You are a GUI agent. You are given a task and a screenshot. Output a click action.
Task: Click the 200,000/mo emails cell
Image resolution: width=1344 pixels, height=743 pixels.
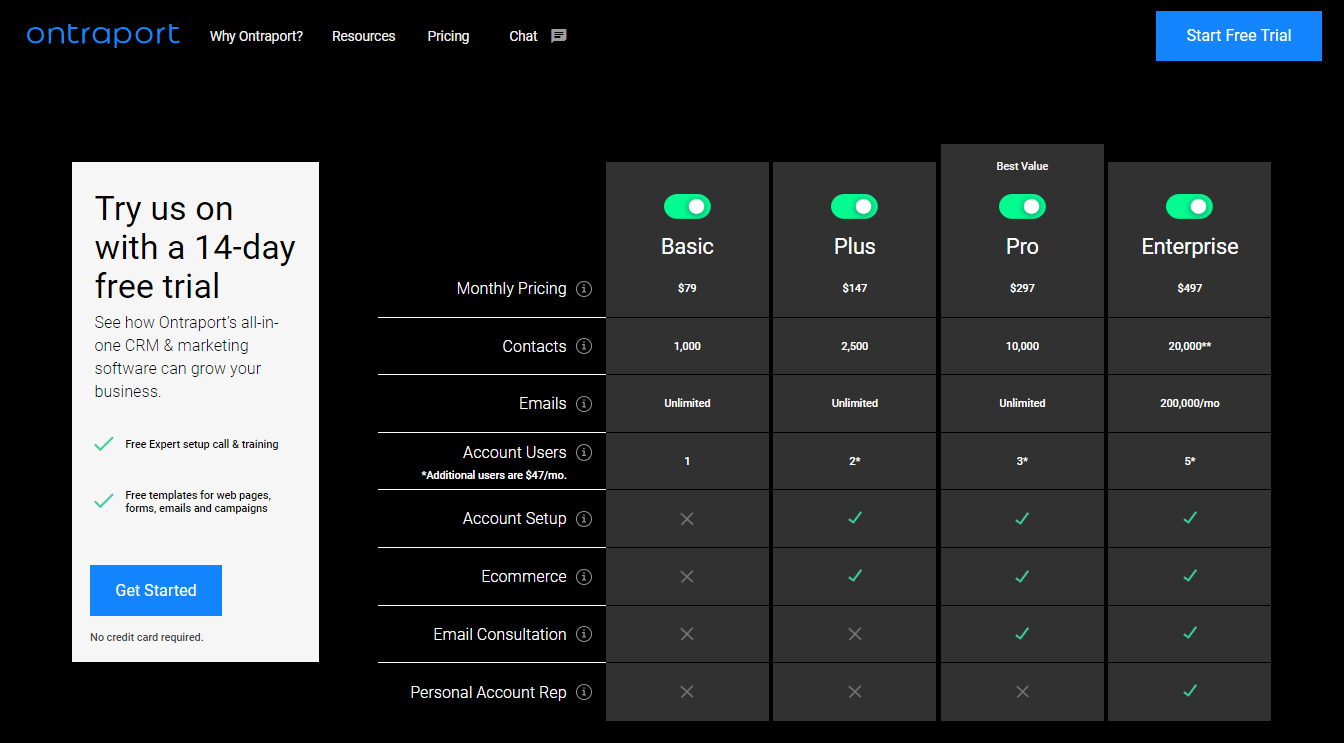click(1189, 403)
